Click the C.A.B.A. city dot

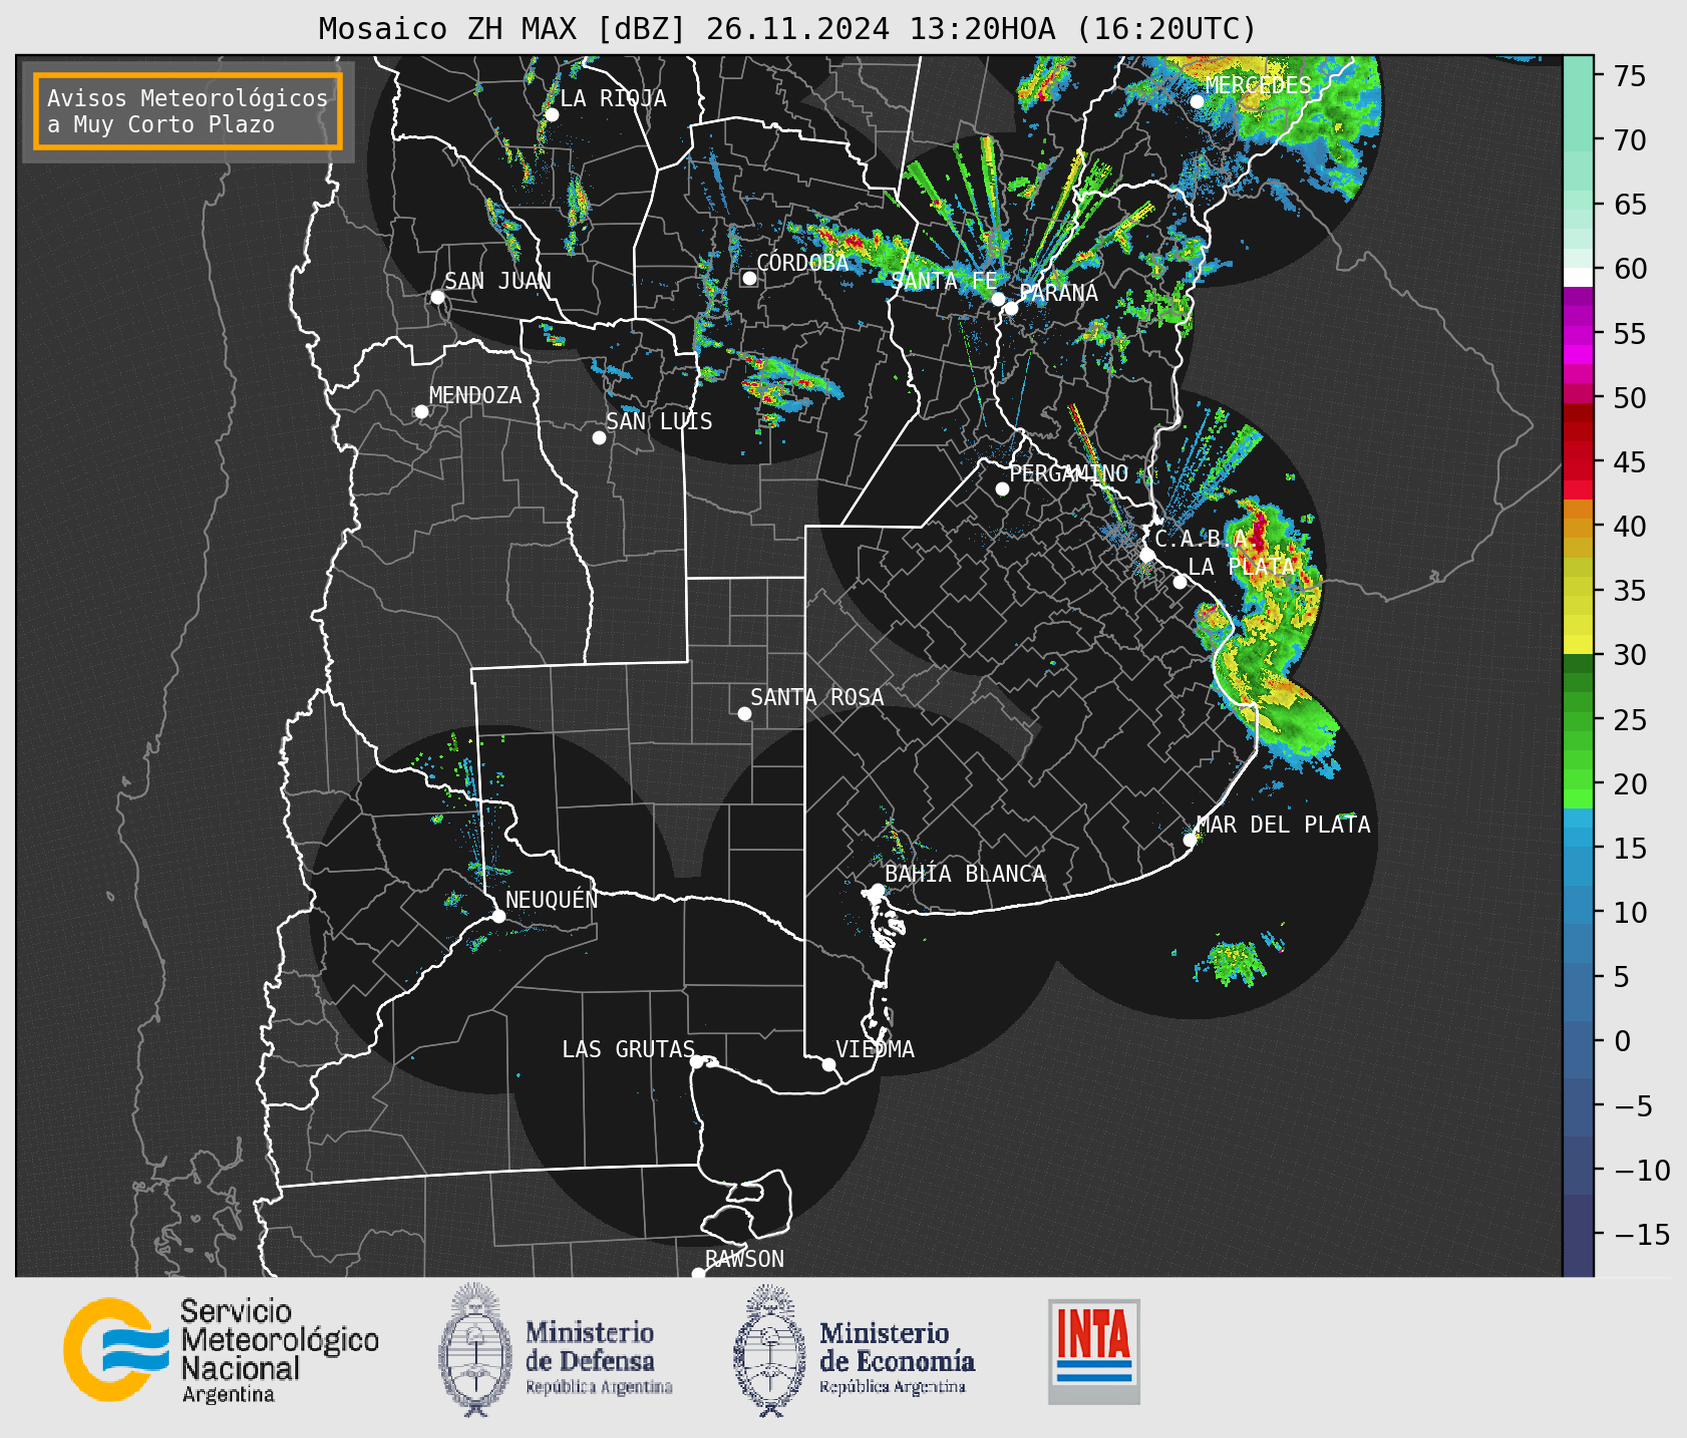pos(1147,555)
